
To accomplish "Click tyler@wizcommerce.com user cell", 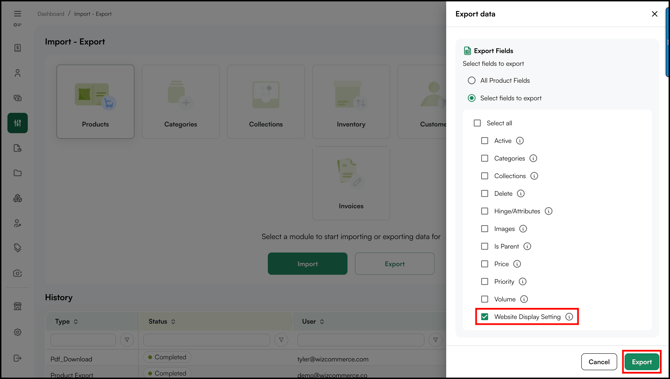I will [333, 359].
